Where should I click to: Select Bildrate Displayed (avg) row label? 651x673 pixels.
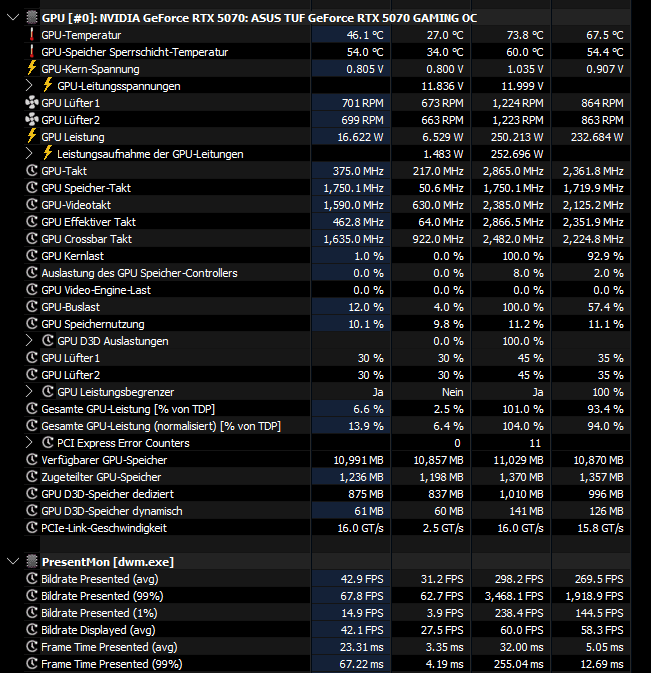pyautogui.click(x=98, y=630)
